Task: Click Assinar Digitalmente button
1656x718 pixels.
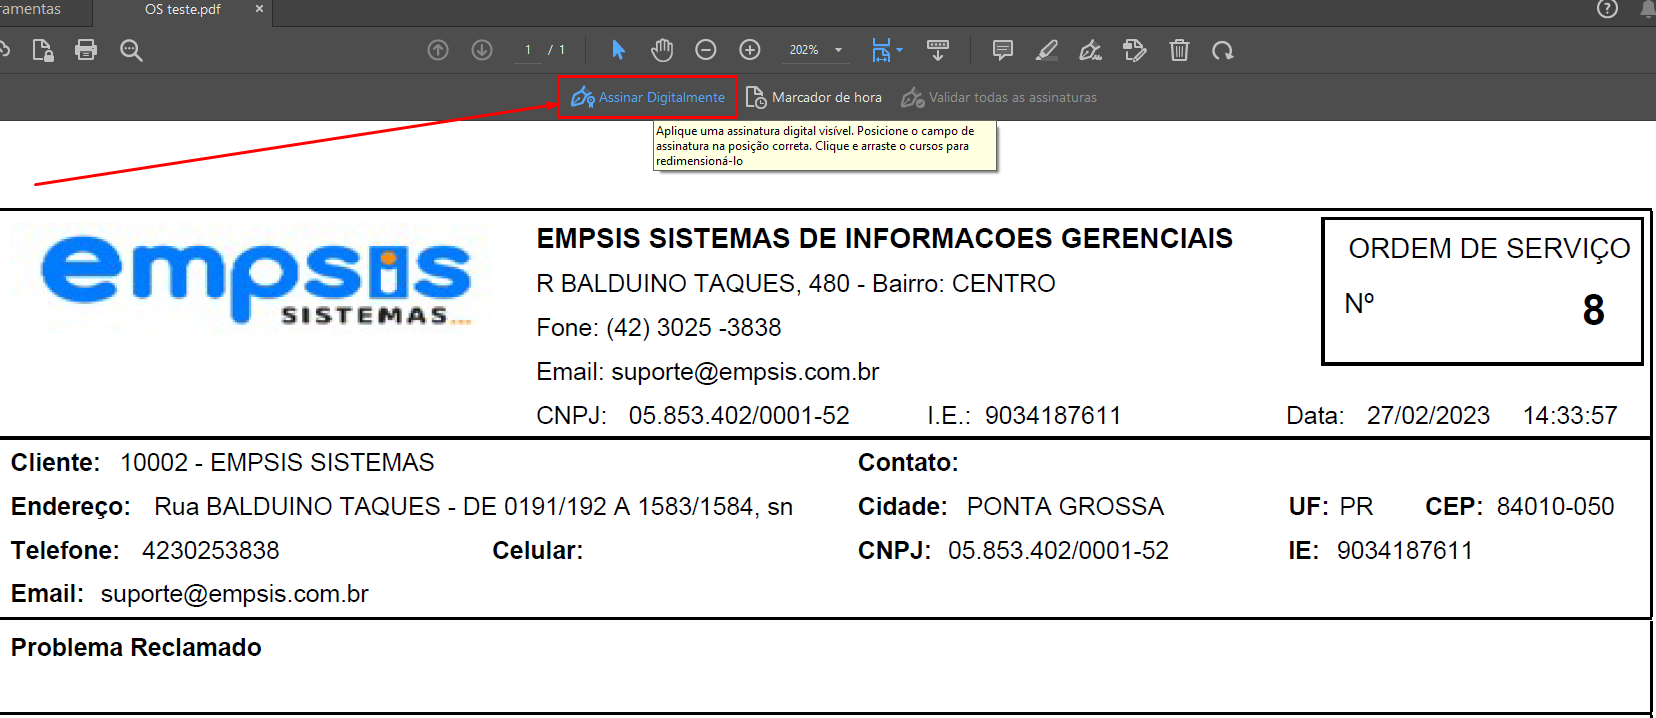Action: point(648,97)
